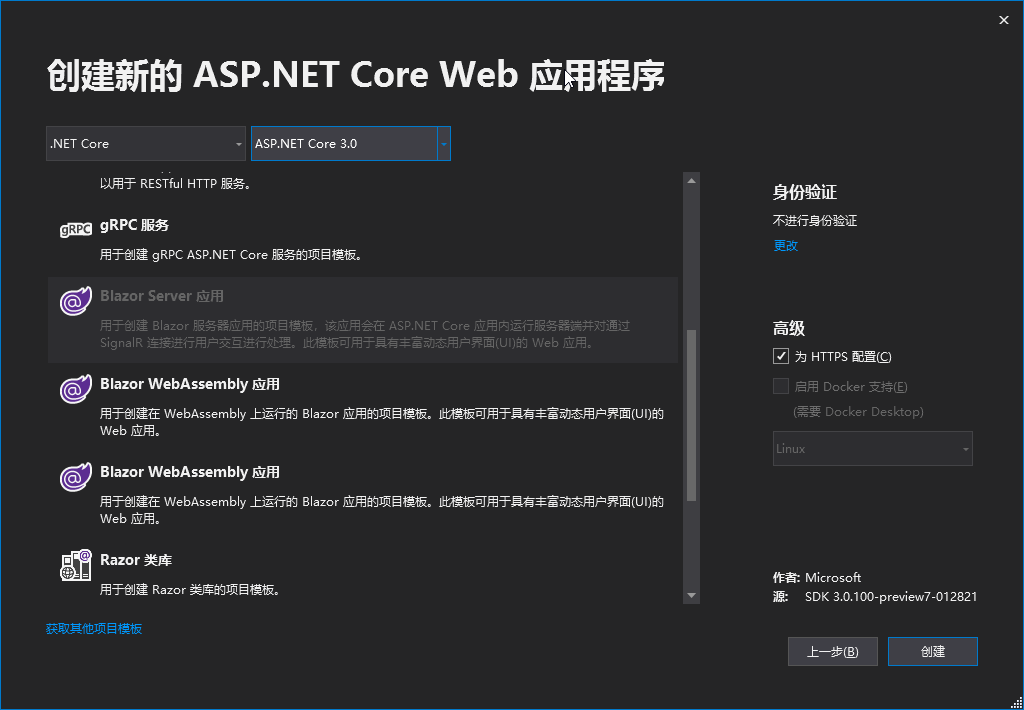
Task: Open the ASP.NET Core 3.0 version dropdown
Action: click(x=351, y=144)
